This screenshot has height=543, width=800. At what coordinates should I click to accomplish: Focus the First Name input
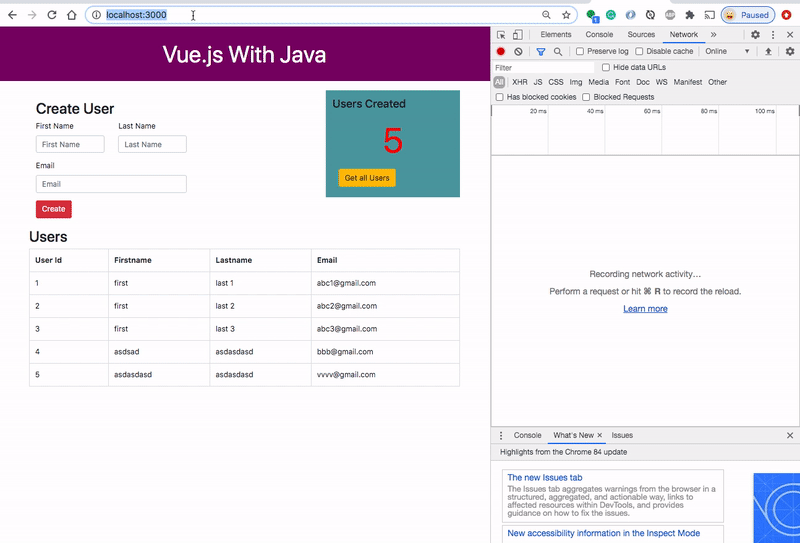[x=70, y=144]
